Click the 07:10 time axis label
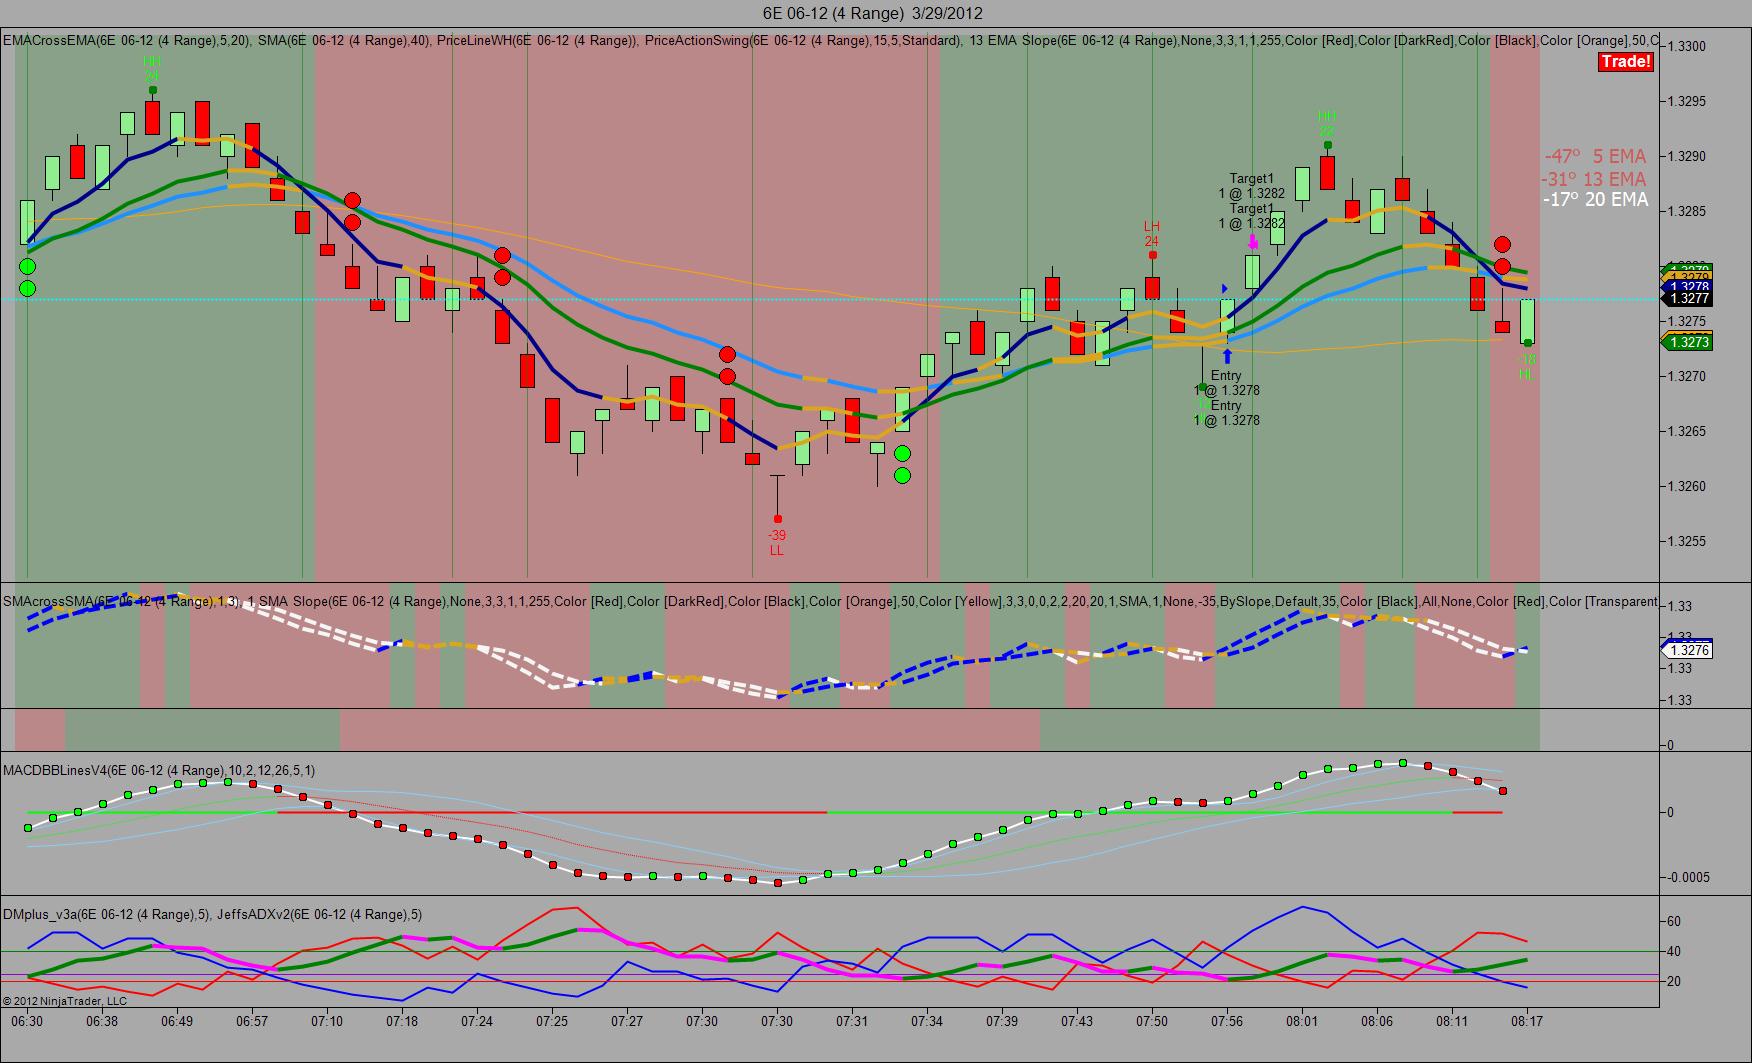Viewport: 1752px width, 1063px height. (x=327, y=1021)
